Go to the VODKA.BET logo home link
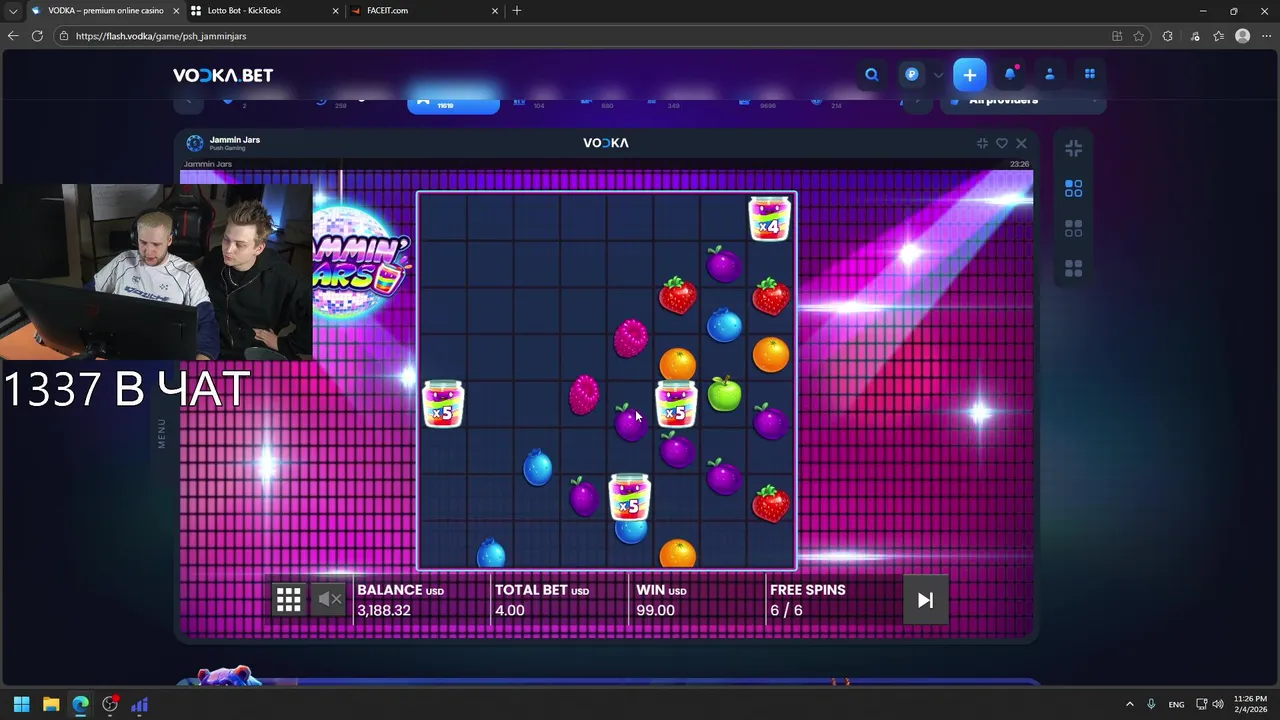The image size is (1280, 720). pos(223,75)
